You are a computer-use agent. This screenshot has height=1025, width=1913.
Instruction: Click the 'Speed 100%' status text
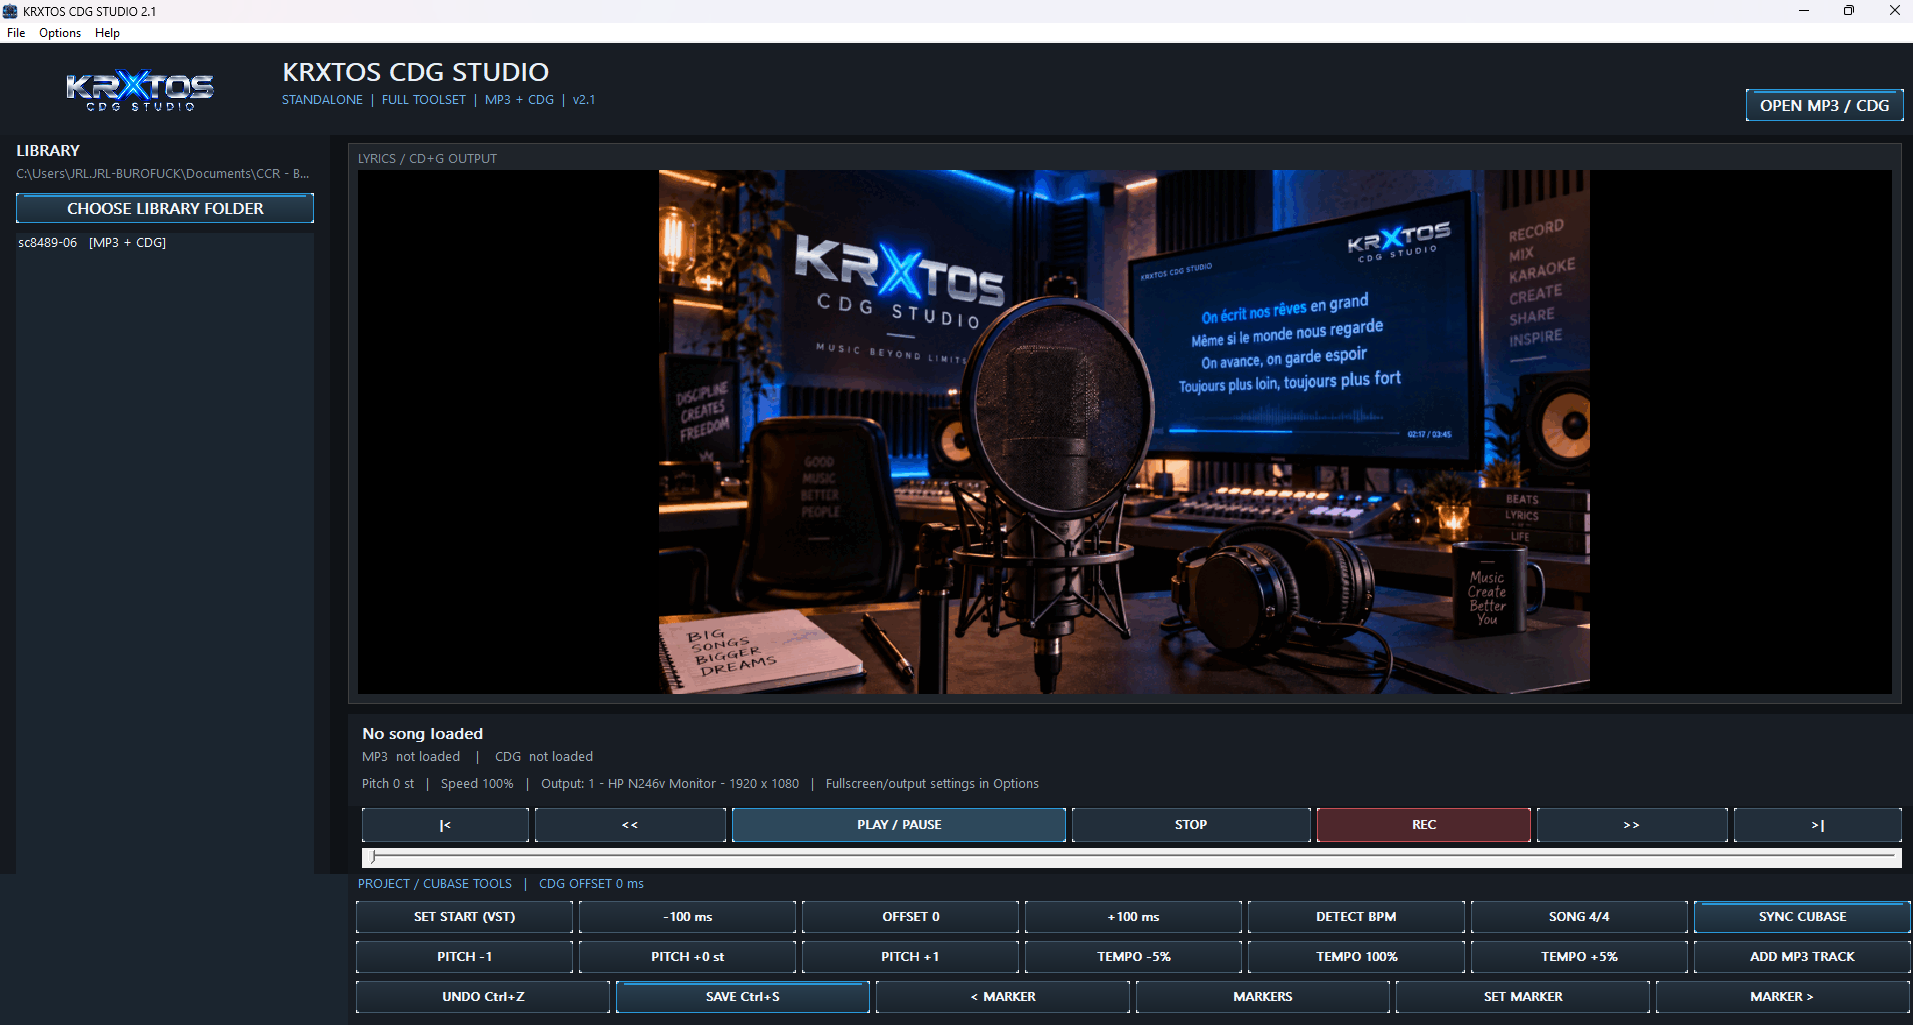click(x=477, y=784)
